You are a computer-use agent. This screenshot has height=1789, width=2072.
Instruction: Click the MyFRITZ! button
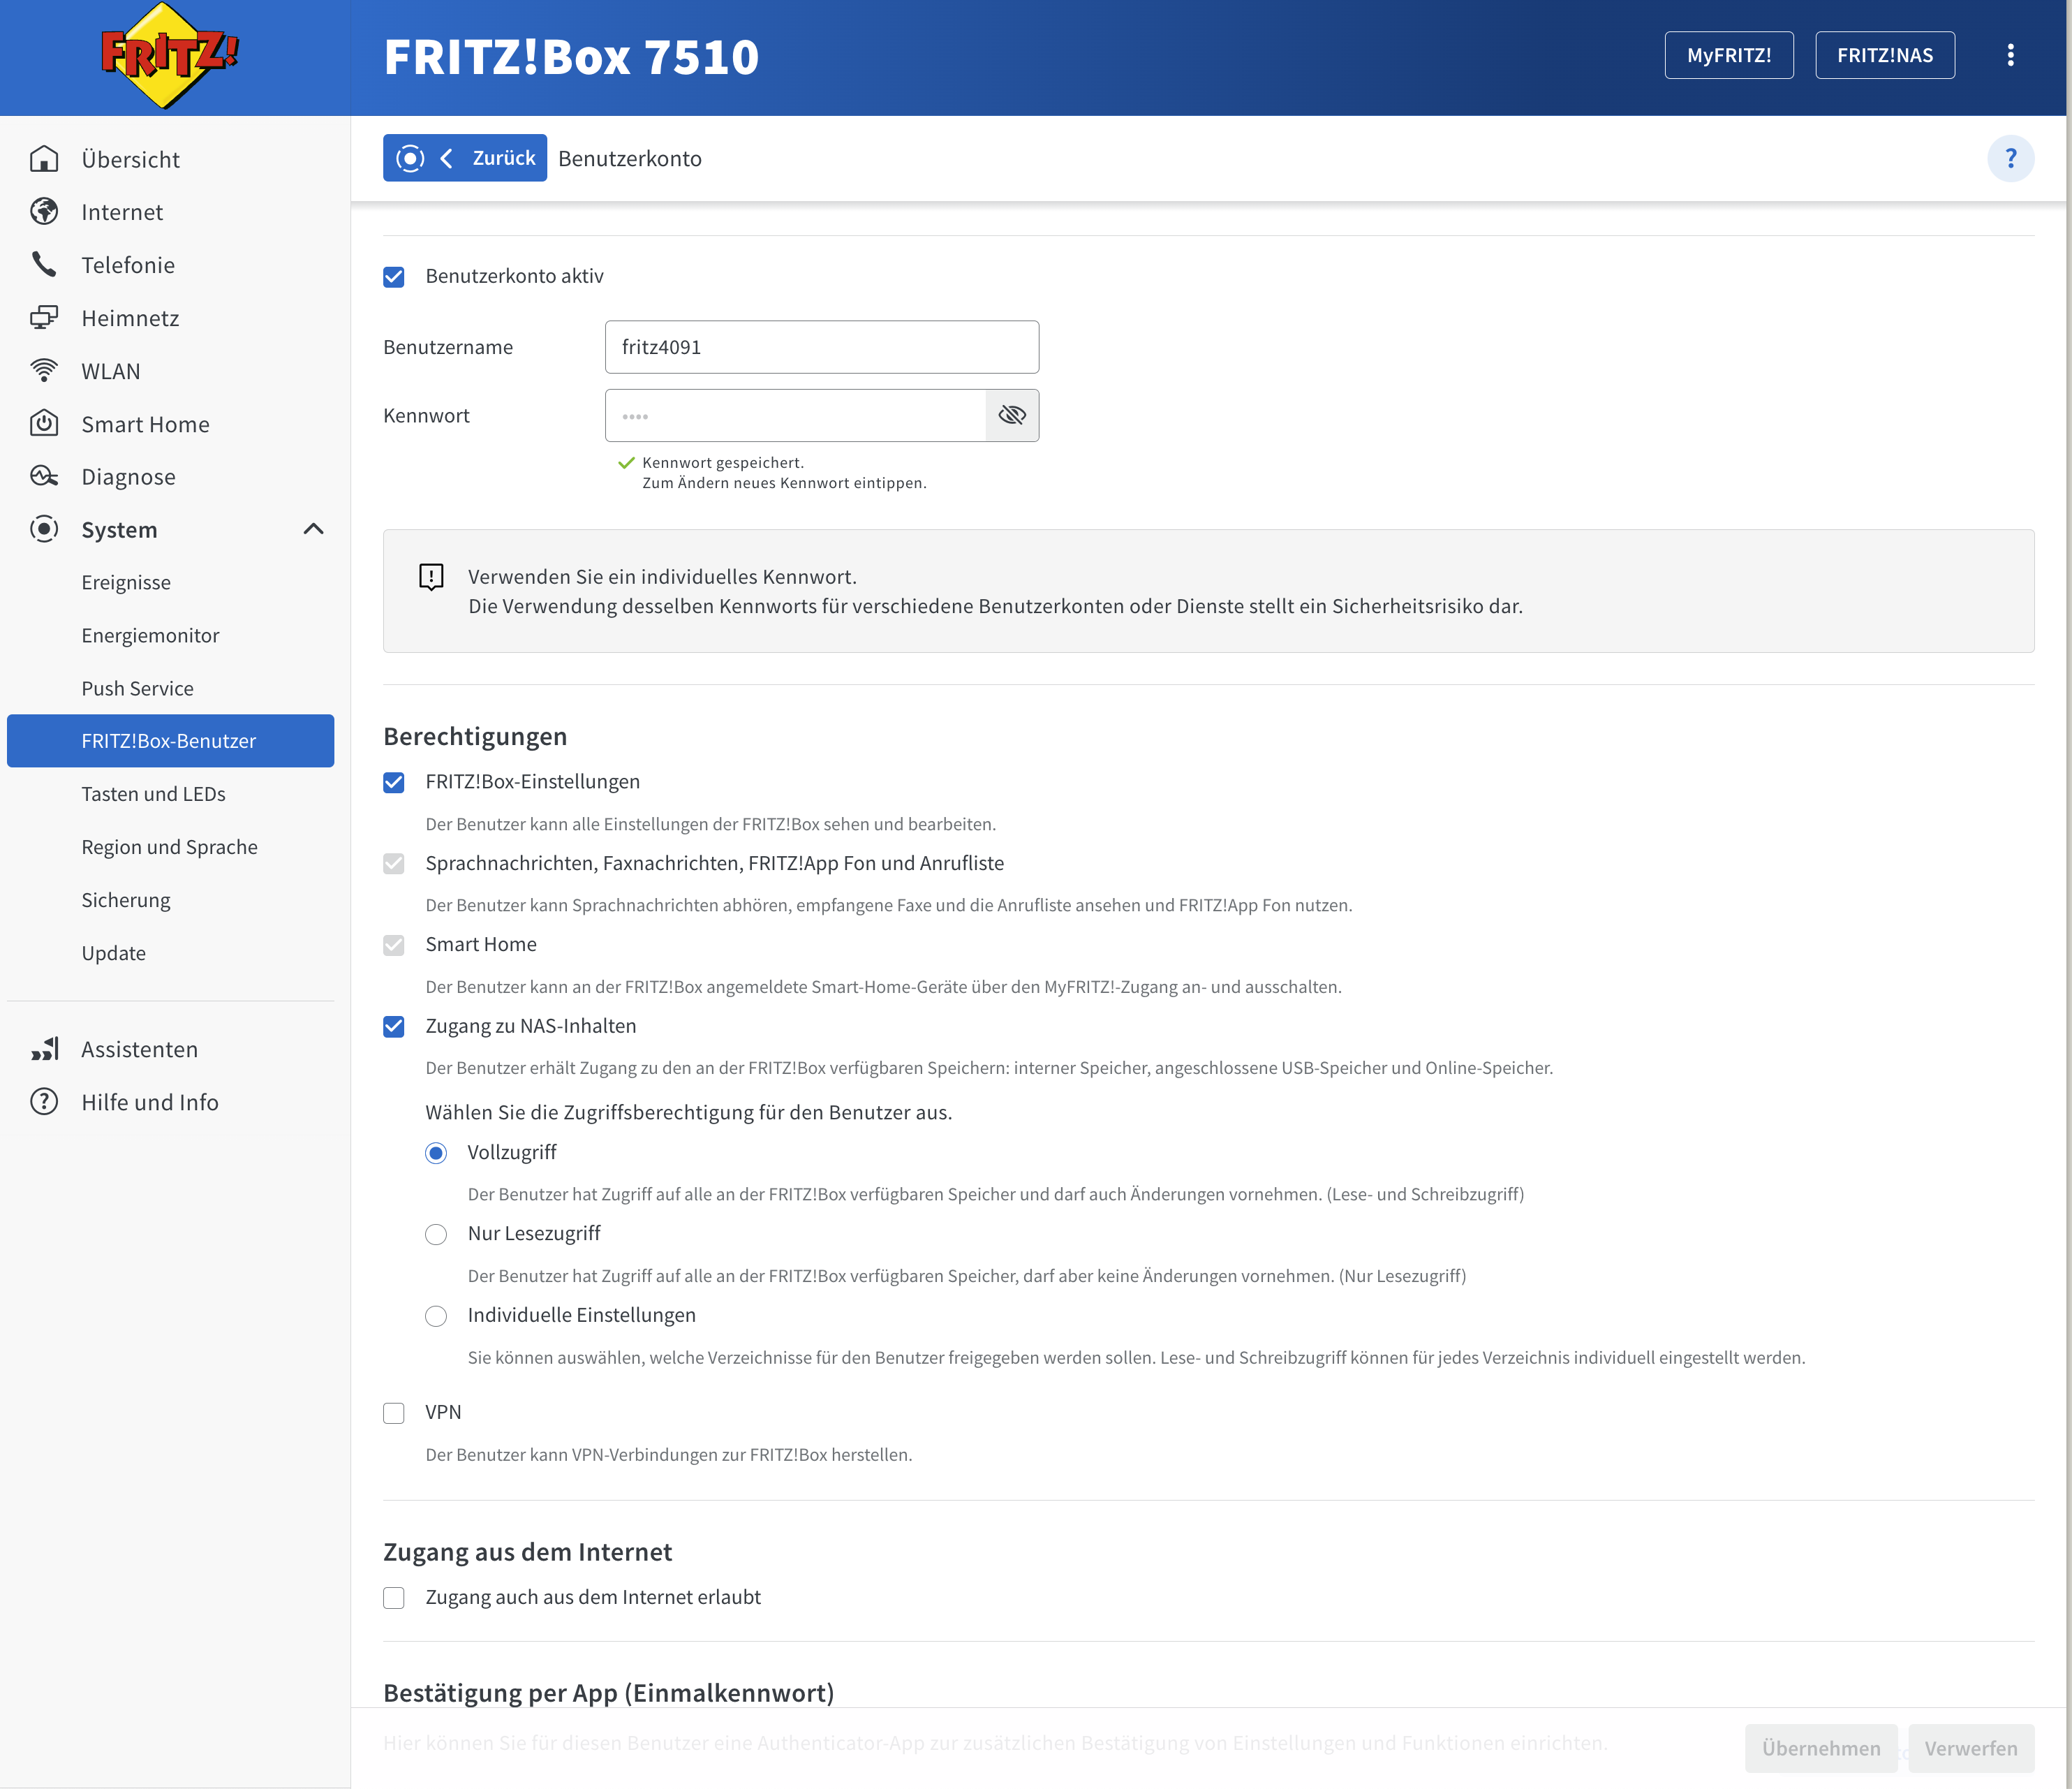tap(1728, 55)
